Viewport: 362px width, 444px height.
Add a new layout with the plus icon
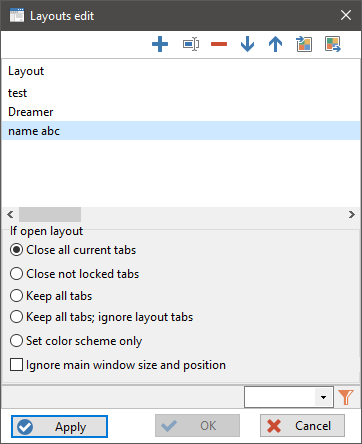pyautogui.click(x=160, y=44)
